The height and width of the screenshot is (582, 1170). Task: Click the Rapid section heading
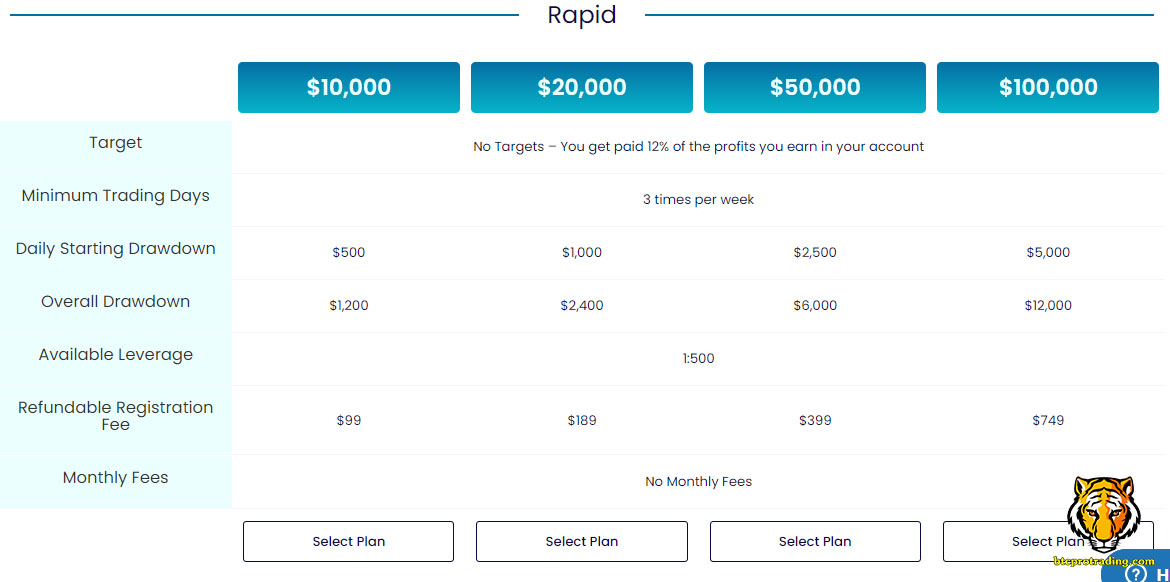point(582,15)
